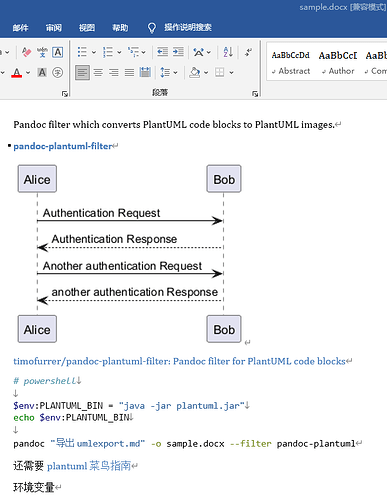This screenshot has width=387, height=500.
Task: Select the Justify alignment icon
Action: 129,72
